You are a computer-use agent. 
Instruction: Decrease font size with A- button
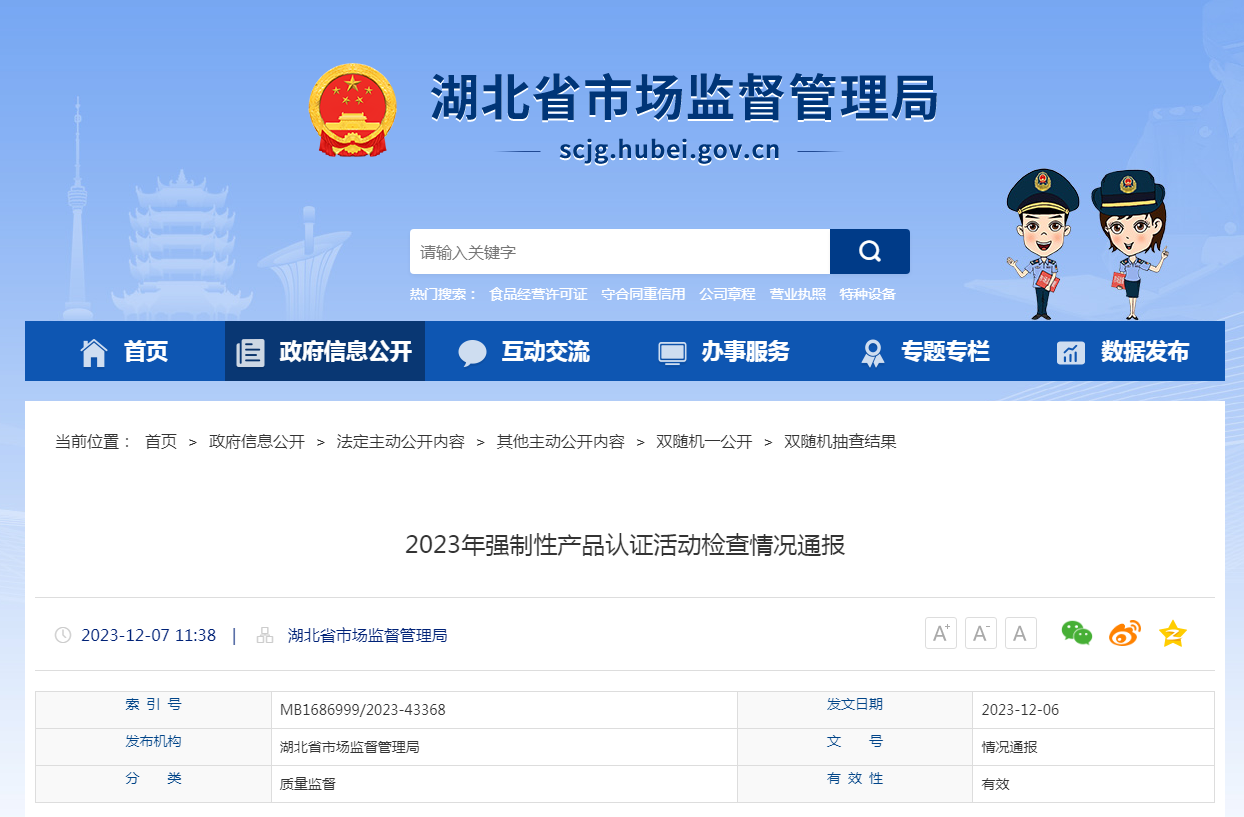981,633
